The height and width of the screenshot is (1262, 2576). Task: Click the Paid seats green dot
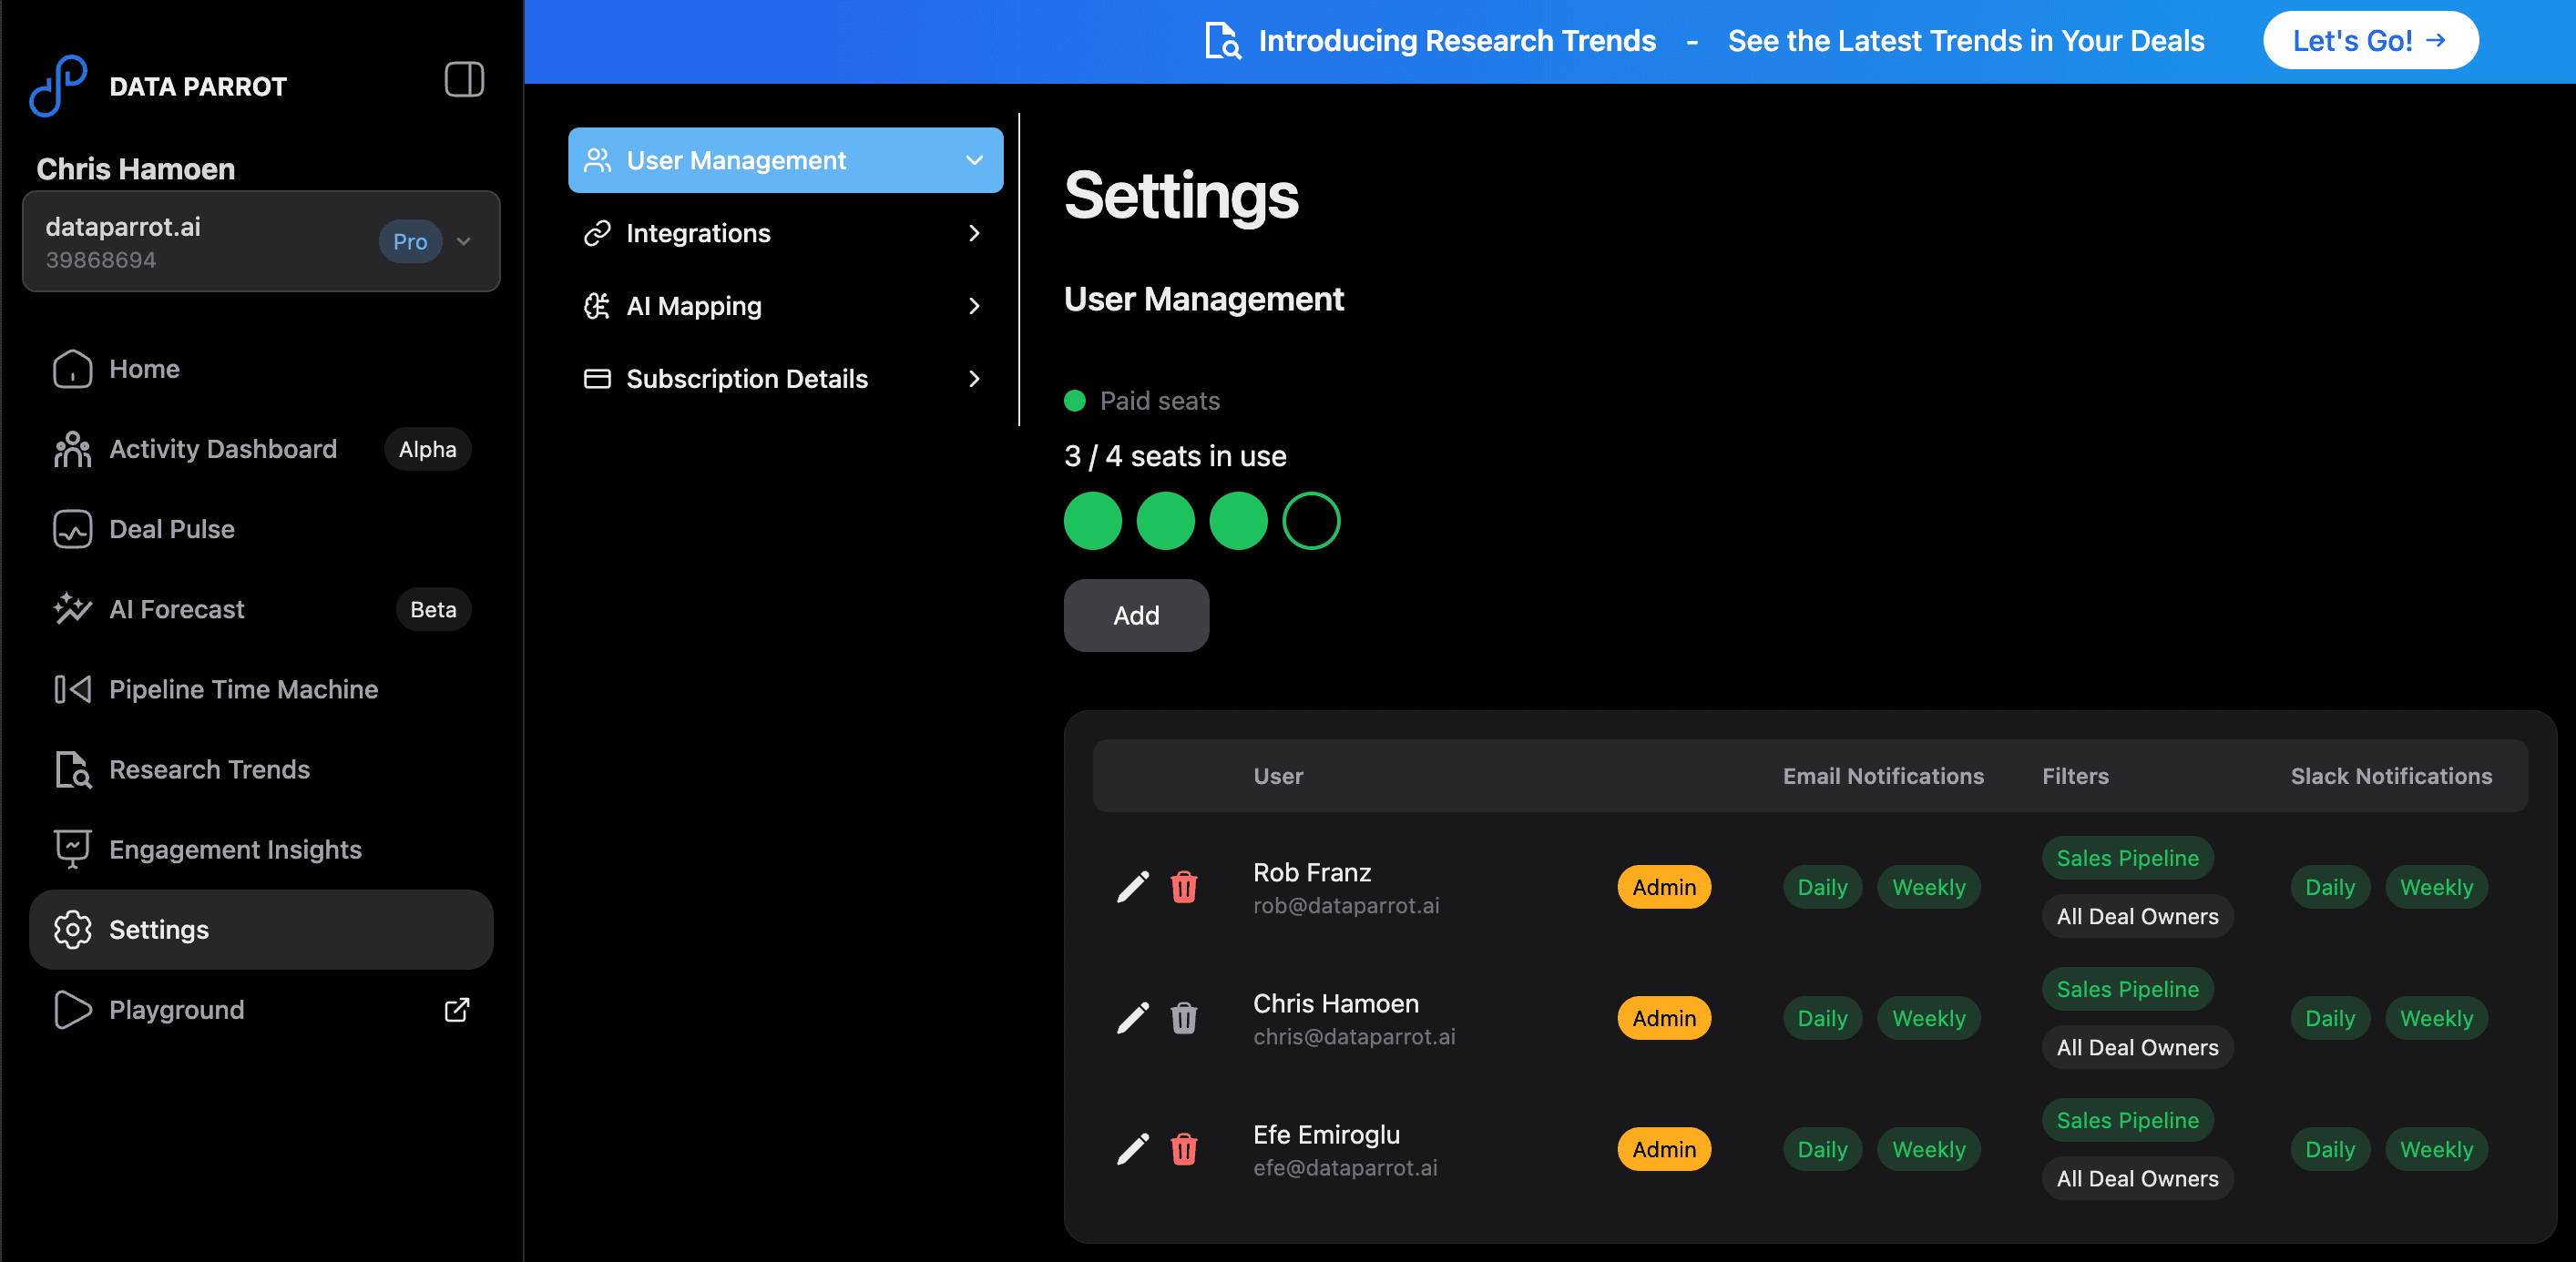tap(1075, 401)
